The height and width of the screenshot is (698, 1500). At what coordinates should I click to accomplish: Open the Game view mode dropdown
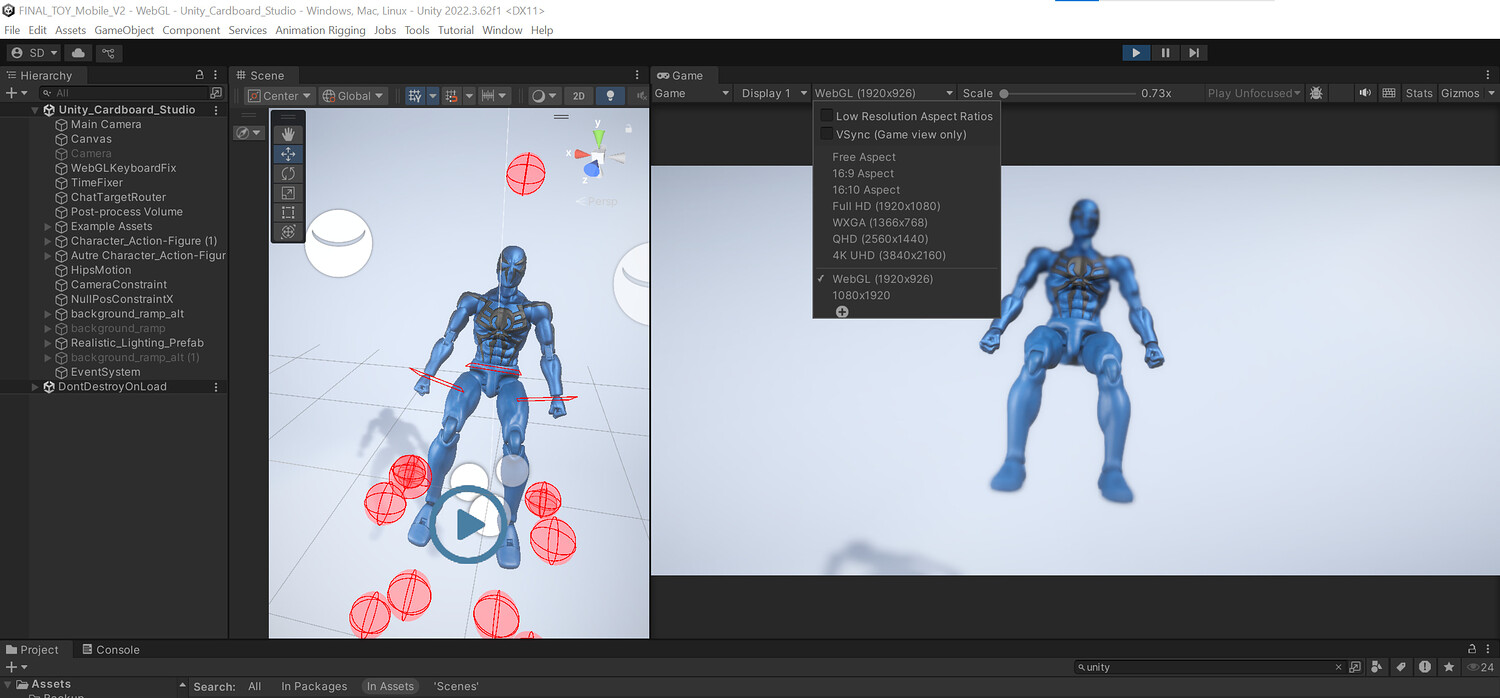point(692,93)
